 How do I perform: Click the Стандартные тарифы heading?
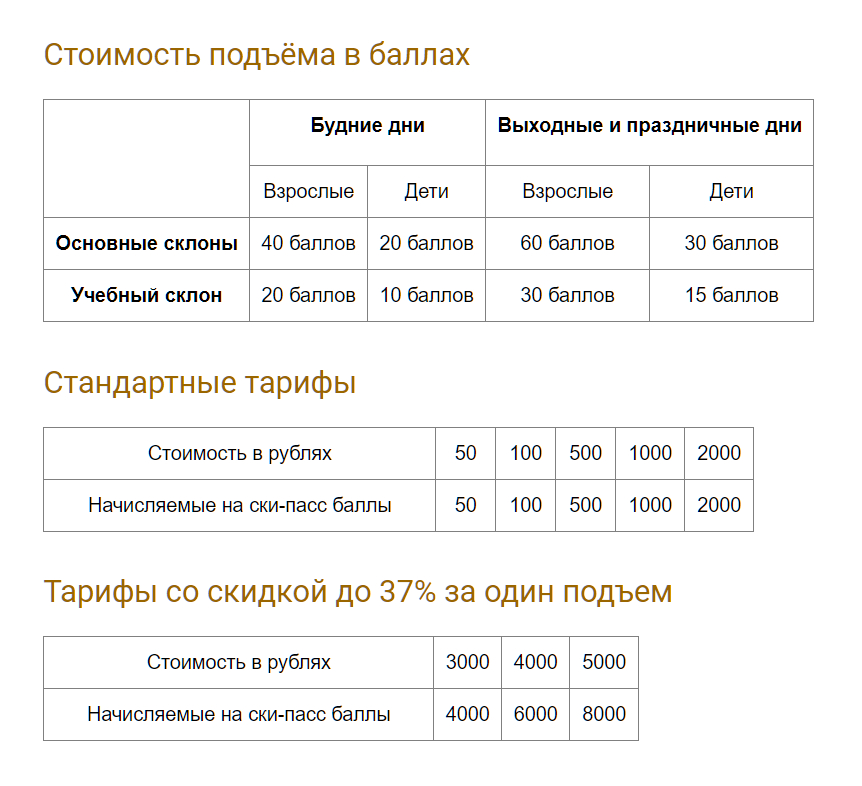(x=200, y=383)
